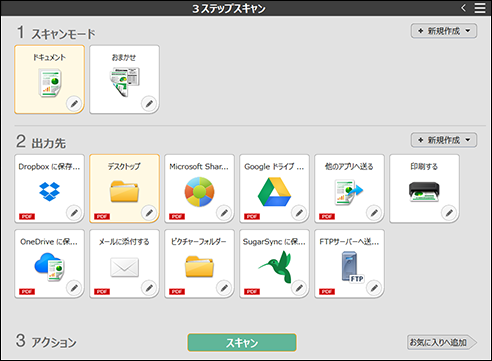This screenshot has width=492, height=361.
Task: Choose OneDrive に保存 destination icon
Action: click(x=49, y=267)
